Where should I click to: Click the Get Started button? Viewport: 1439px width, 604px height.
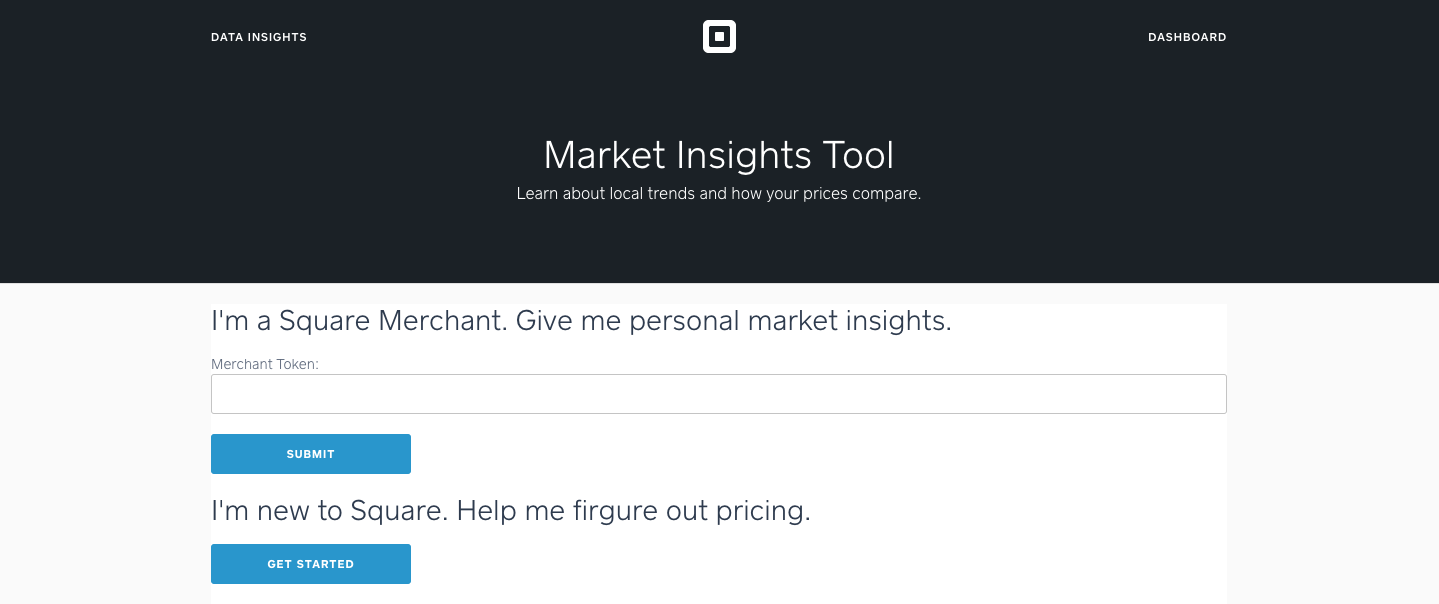311,564
